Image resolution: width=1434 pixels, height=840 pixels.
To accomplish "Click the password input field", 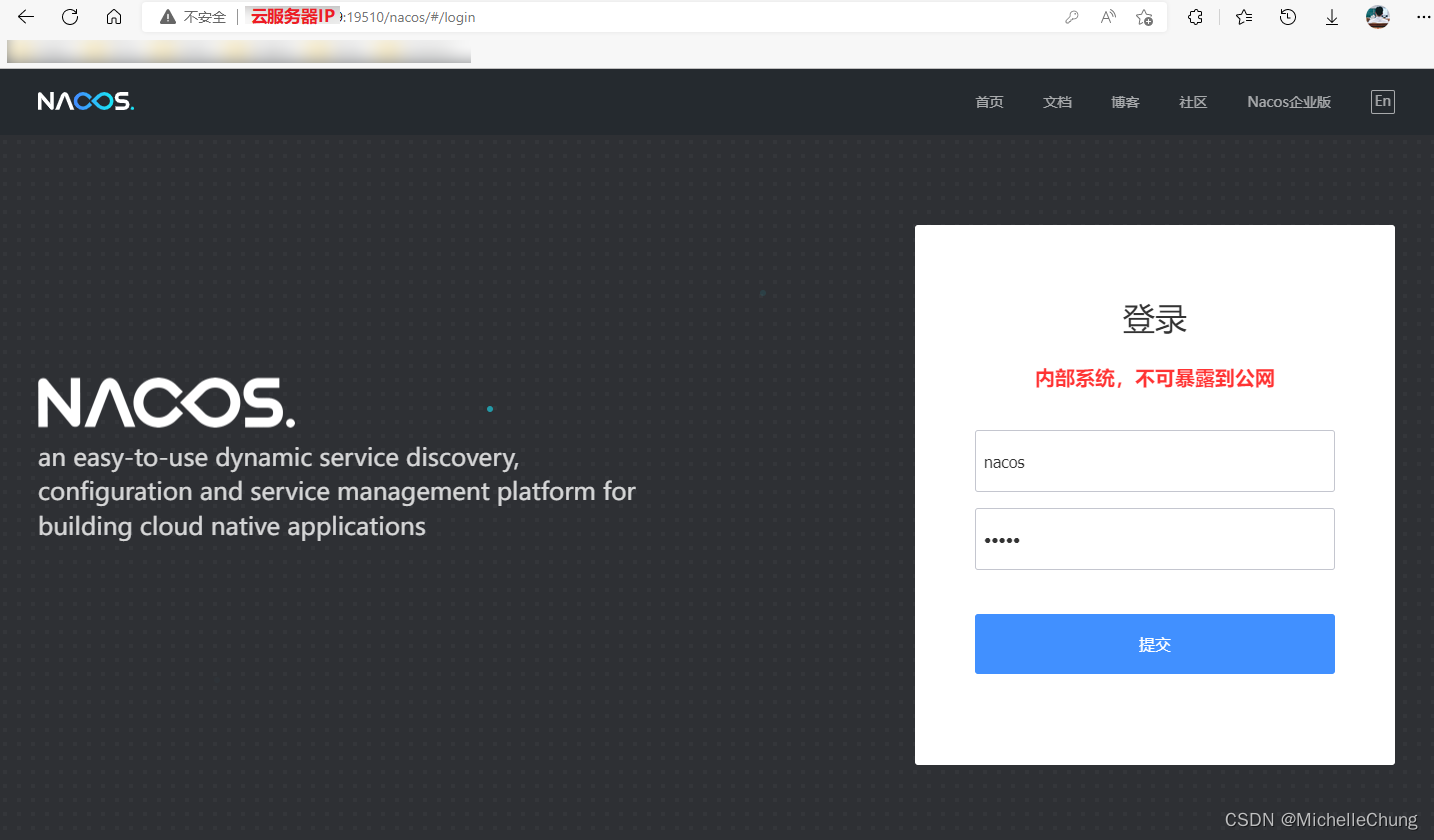I will (x=1154, y=539).
